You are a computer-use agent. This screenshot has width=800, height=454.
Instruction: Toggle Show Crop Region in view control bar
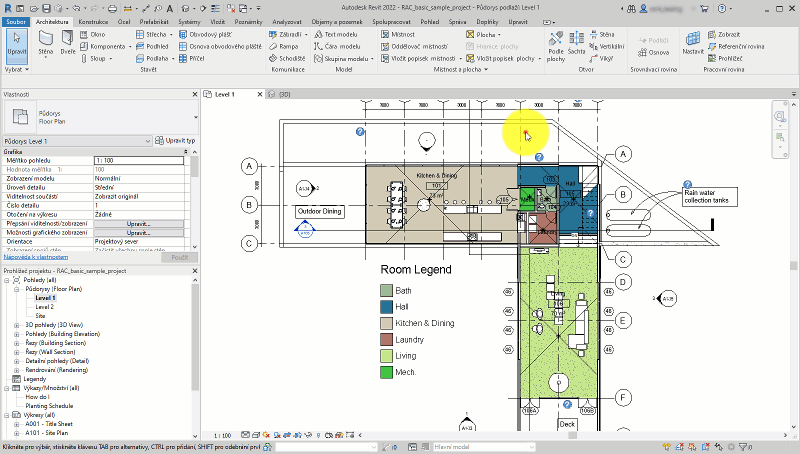click(298, 435)
